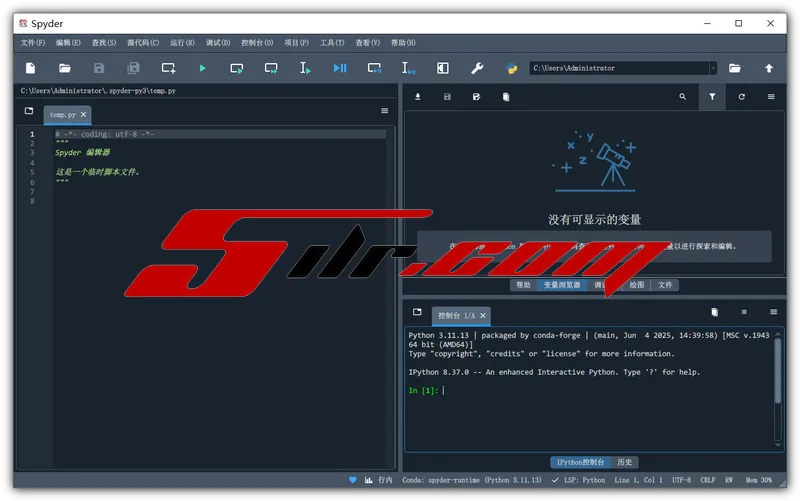Browse for a working directory folder
Screen dimensions: 800x501
point(735,68)
